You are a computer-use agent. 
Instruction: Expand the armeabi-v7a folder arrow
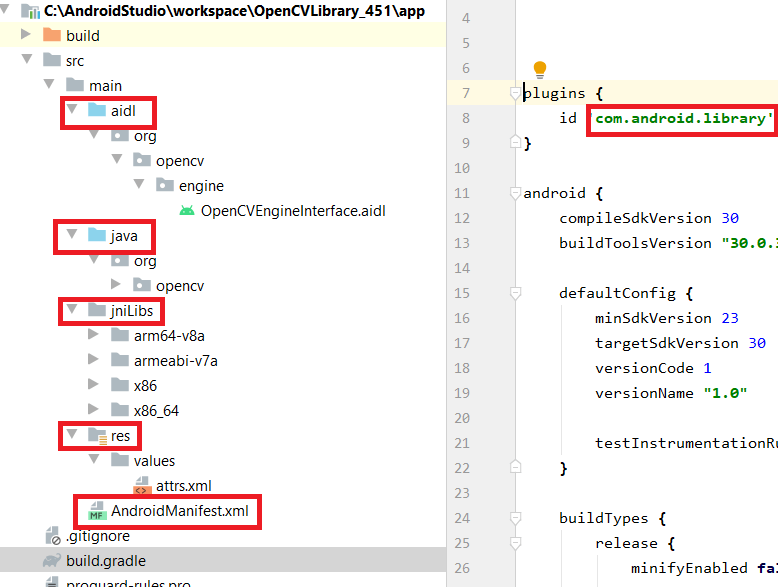(x=93, y=359)
